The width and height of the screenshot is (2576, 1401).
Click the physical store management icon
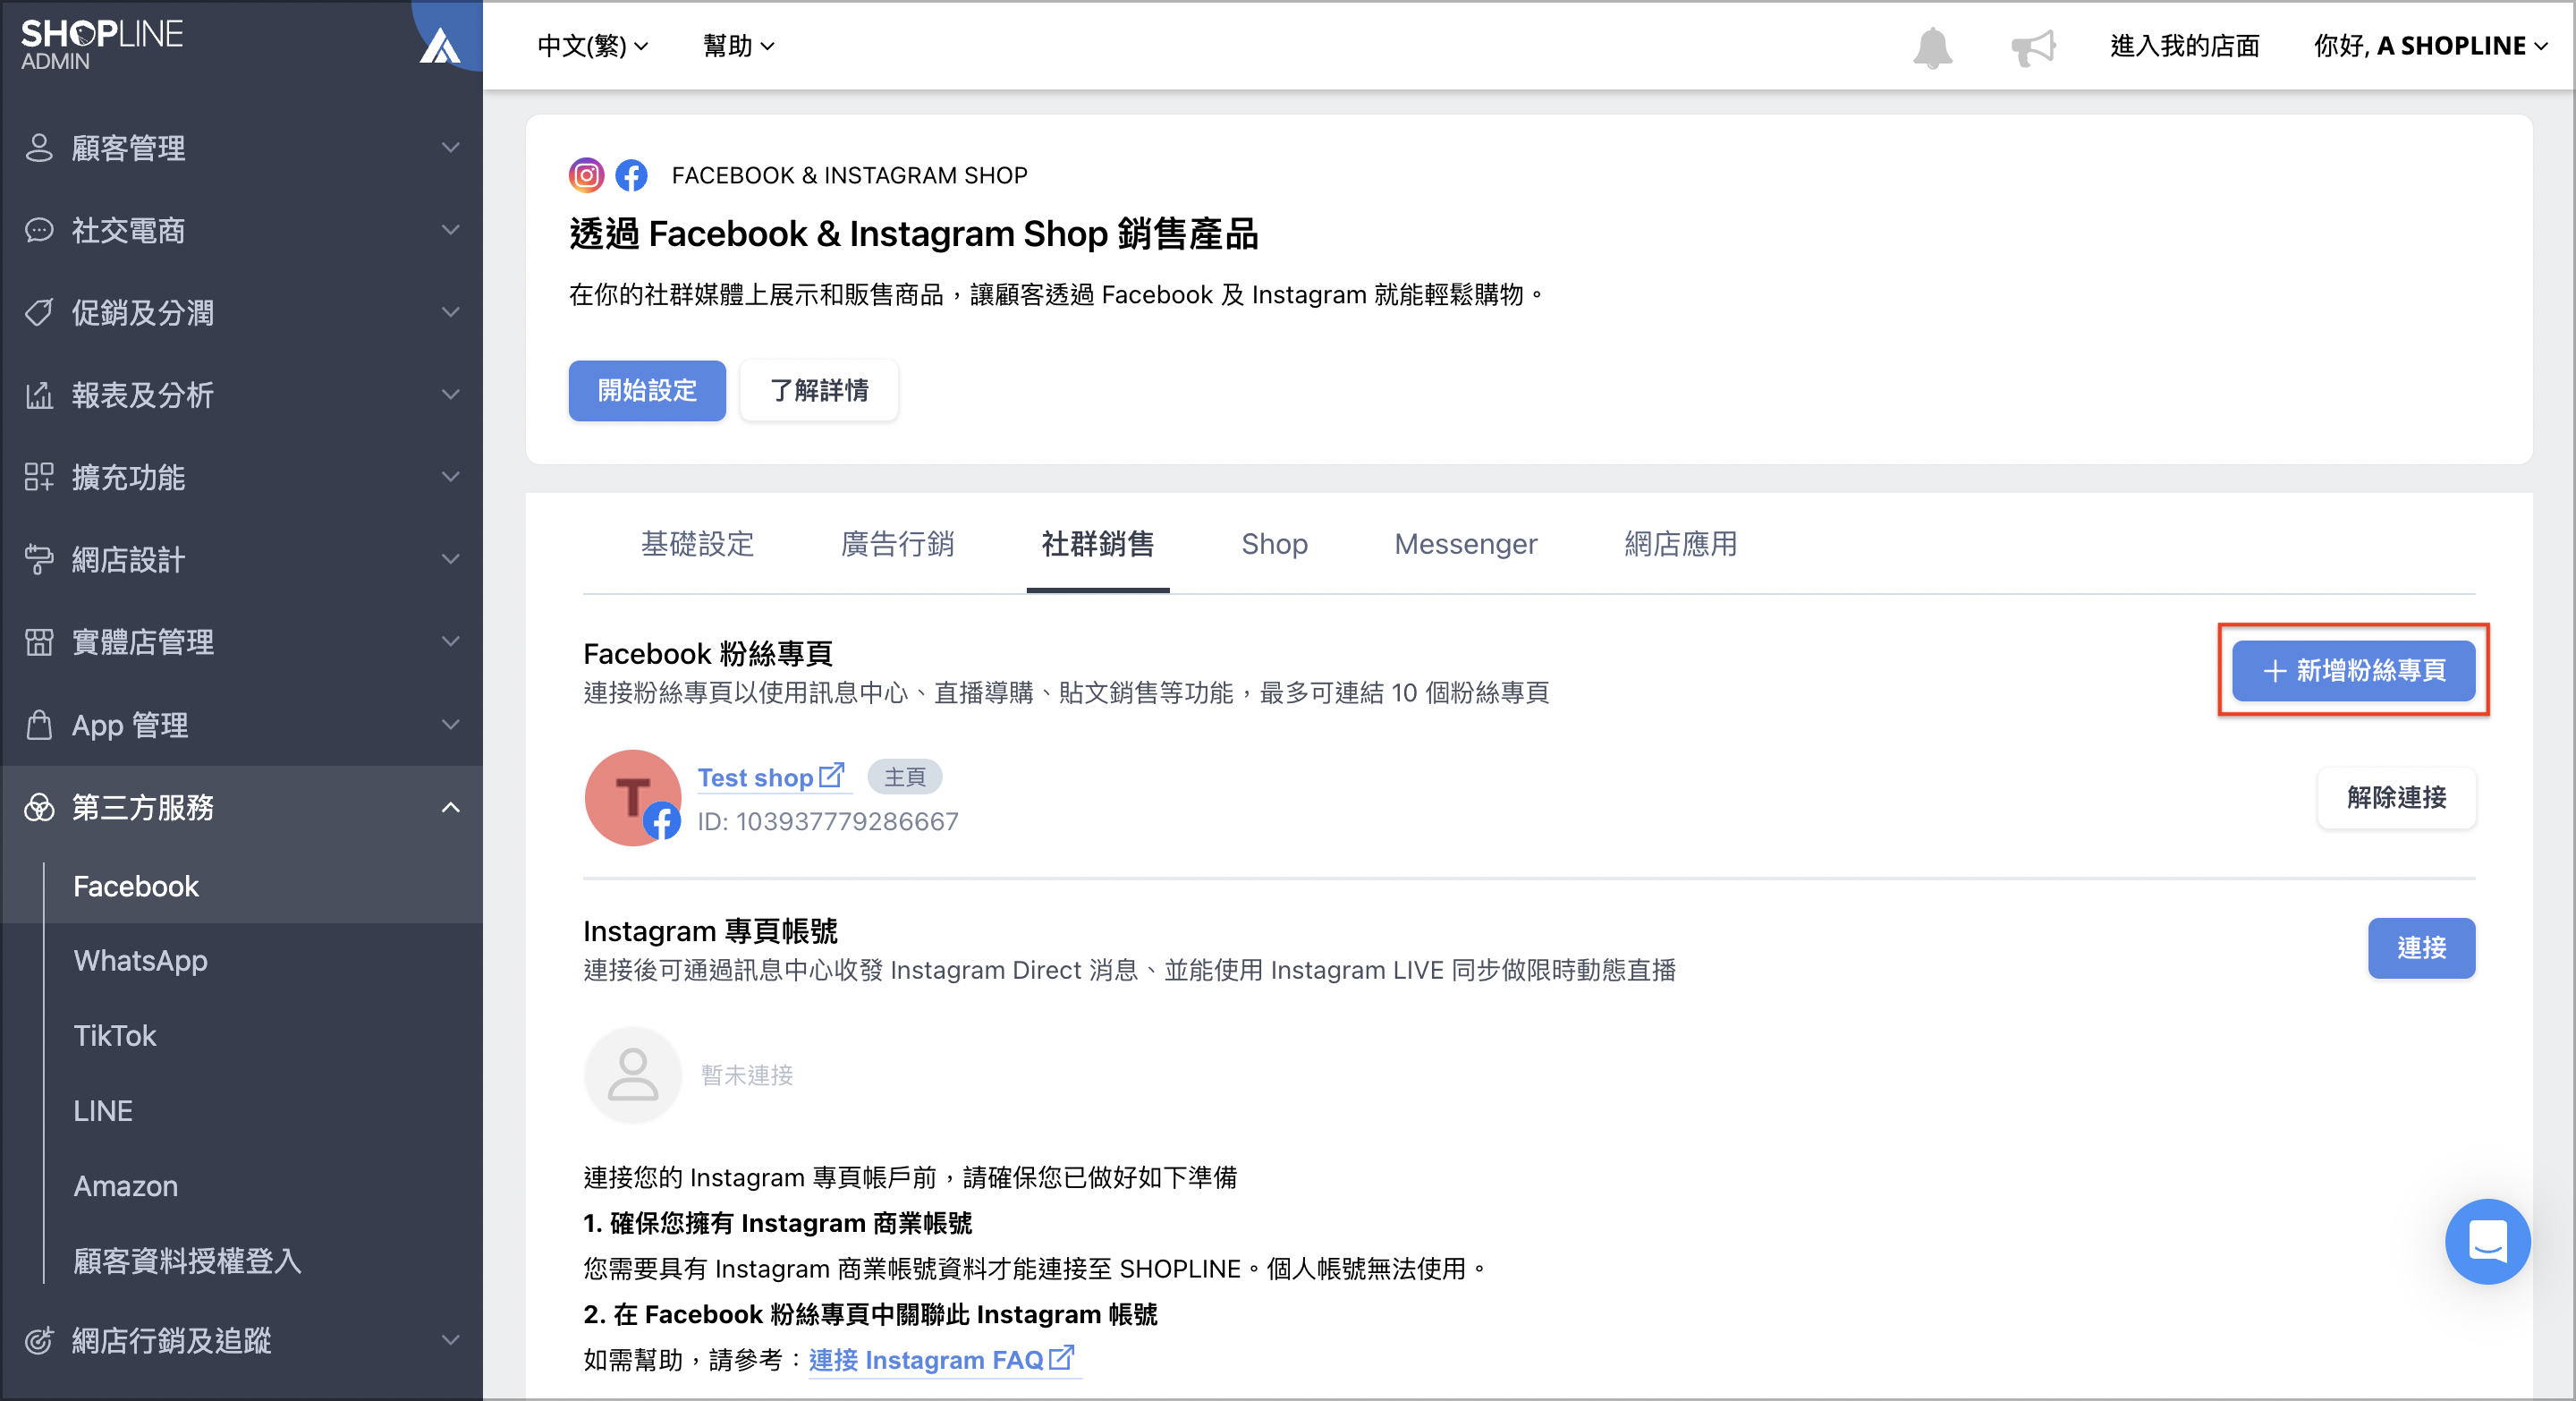point(39,642)
